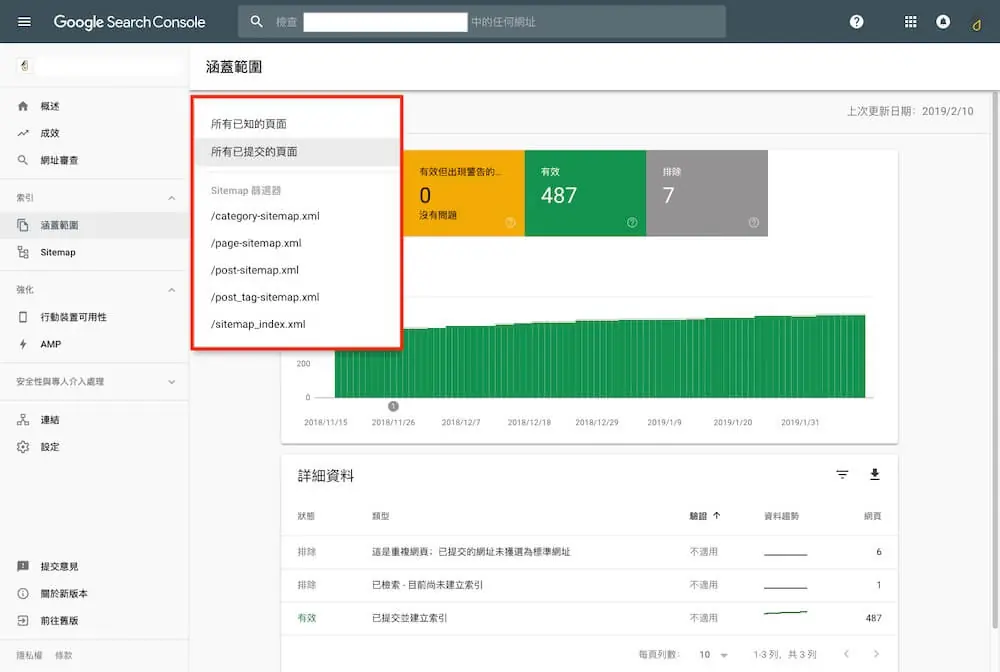
Task: Choose /sitemap_index.xml filter
Action: pyautogui.click(x=297, y=325)
